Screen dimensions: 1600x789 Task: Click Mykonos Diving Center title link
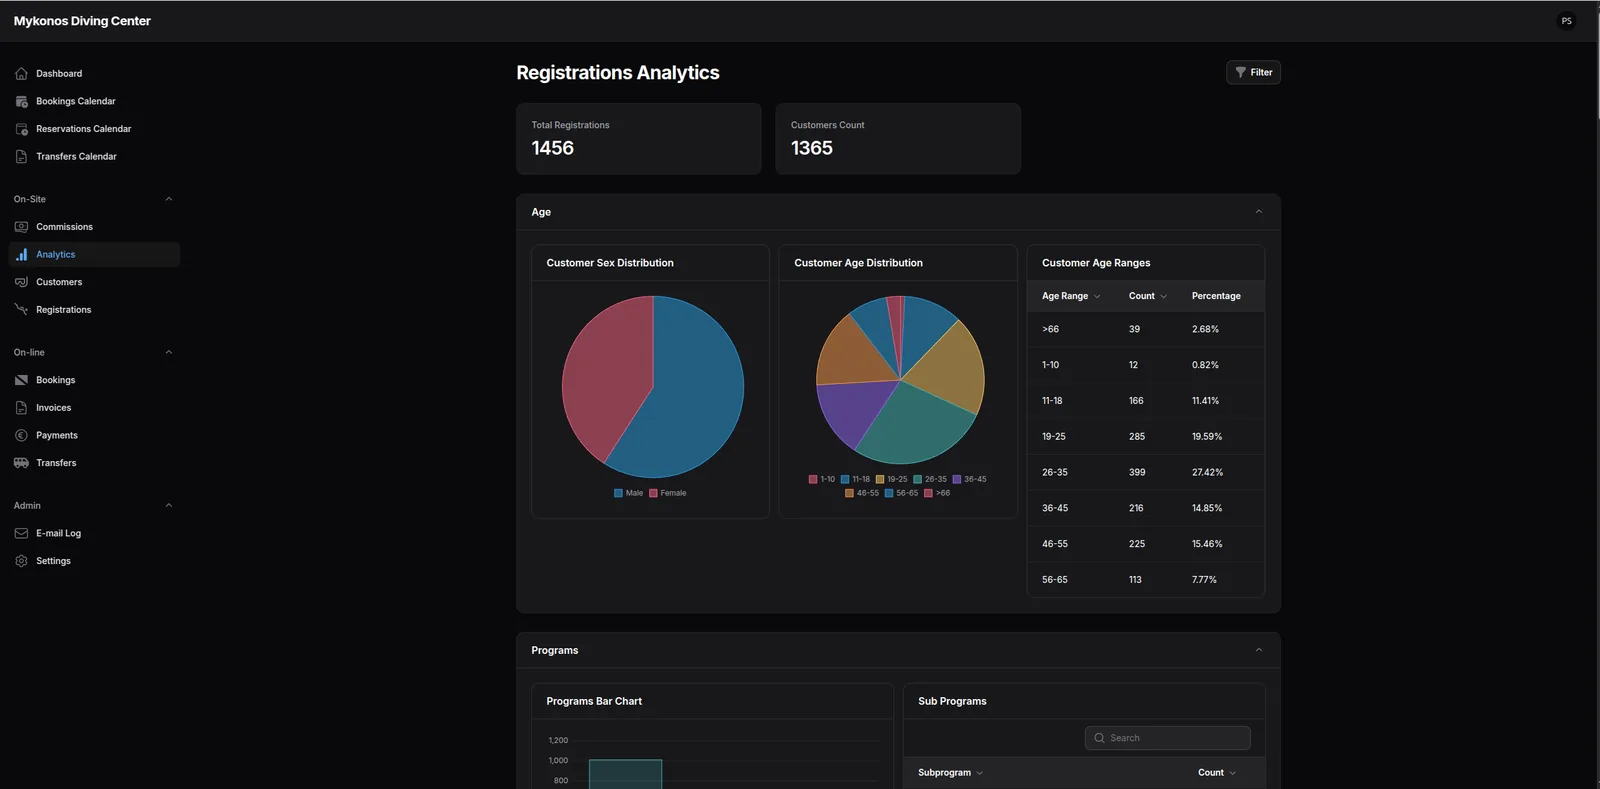[x=82, y=21]
